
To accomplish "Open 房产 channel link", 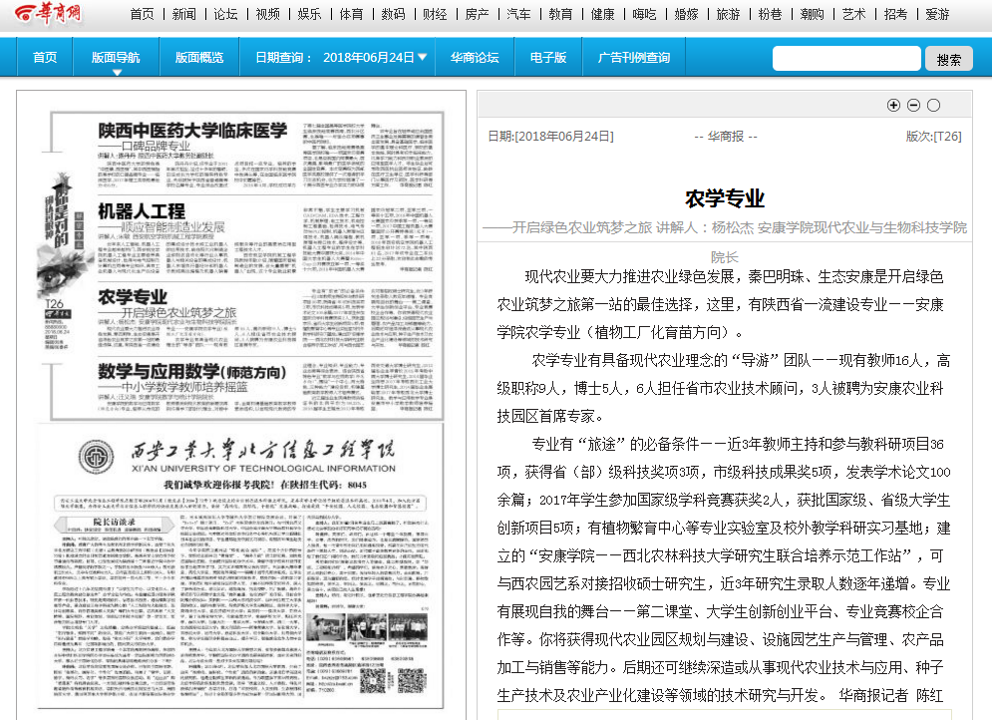I will (477, 14).
